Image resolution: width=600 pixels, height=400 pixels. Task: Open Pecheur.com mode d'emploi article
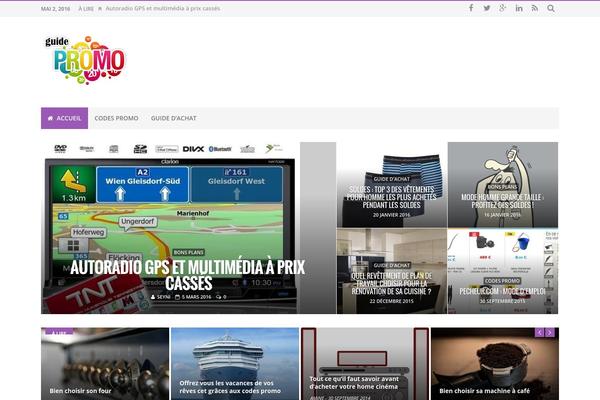(x=502, y=291)
